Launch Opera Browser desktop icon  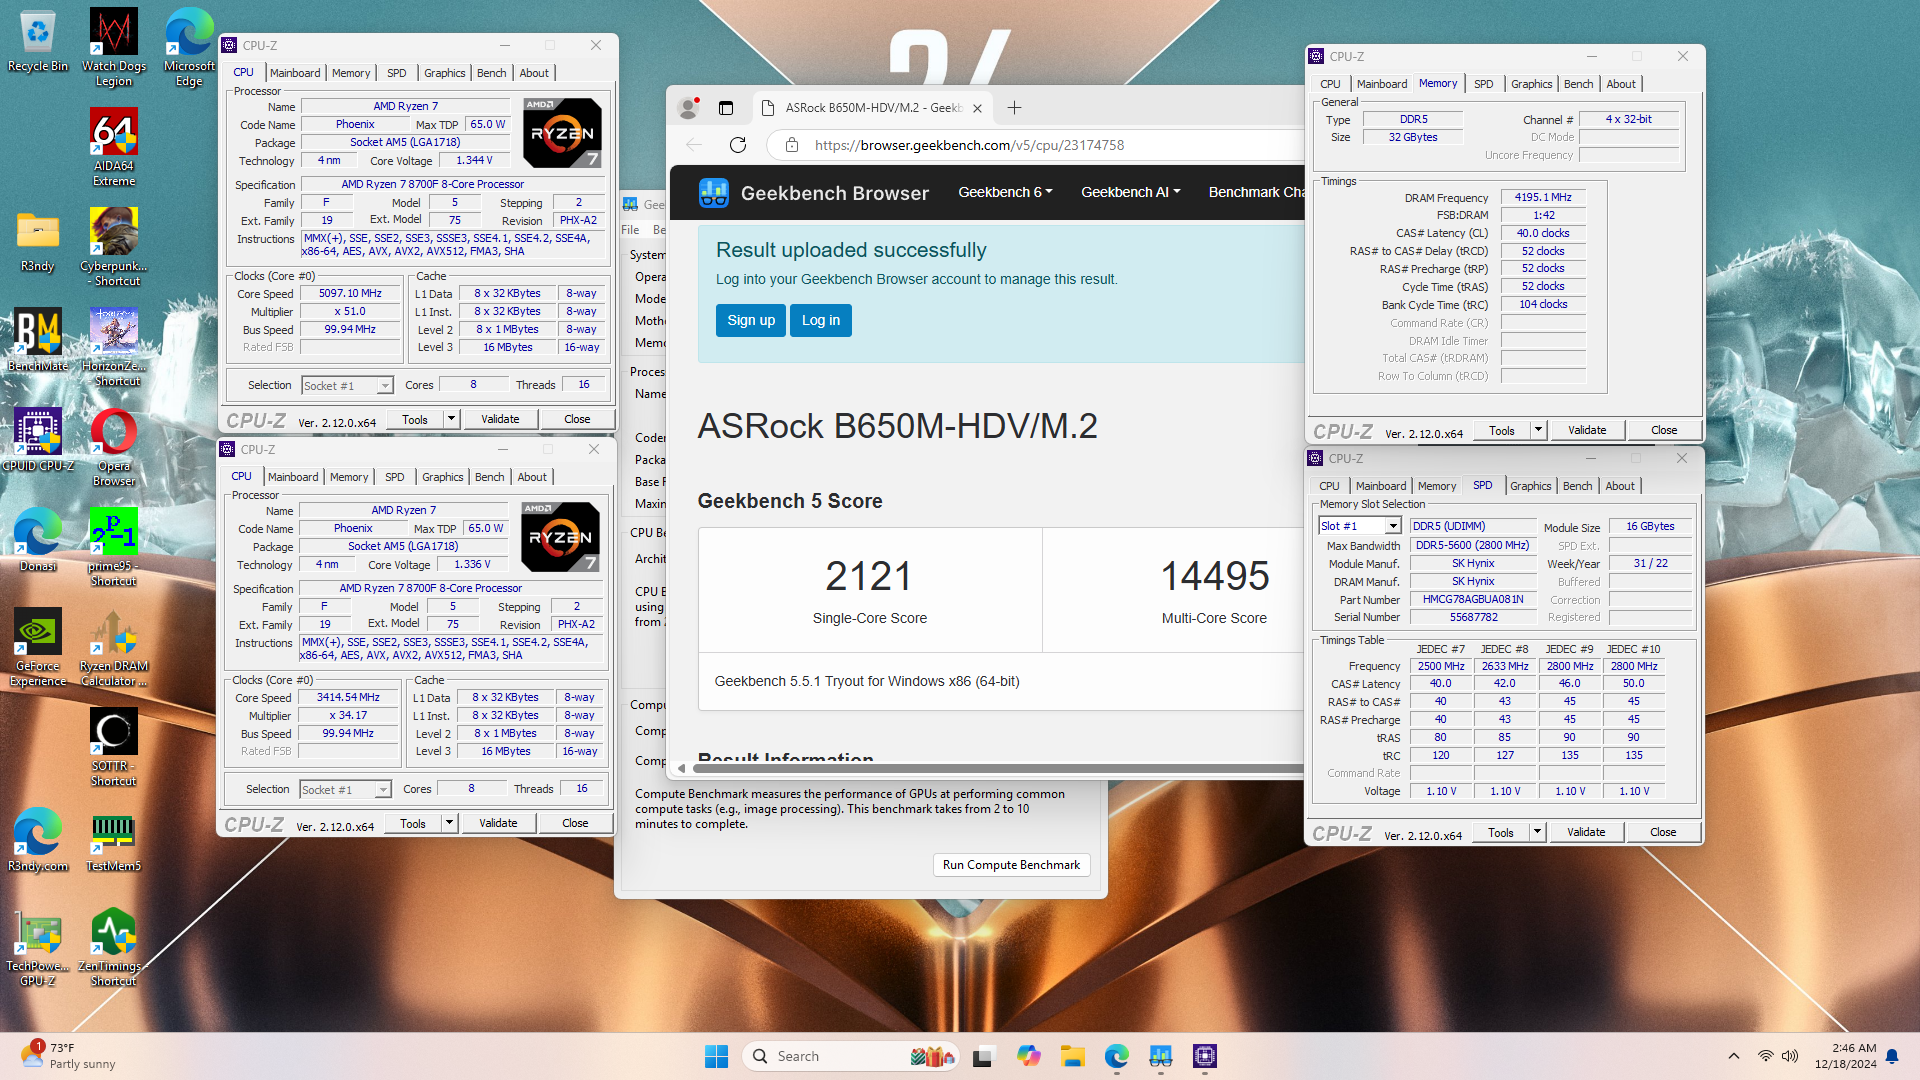tap(113, 448)
